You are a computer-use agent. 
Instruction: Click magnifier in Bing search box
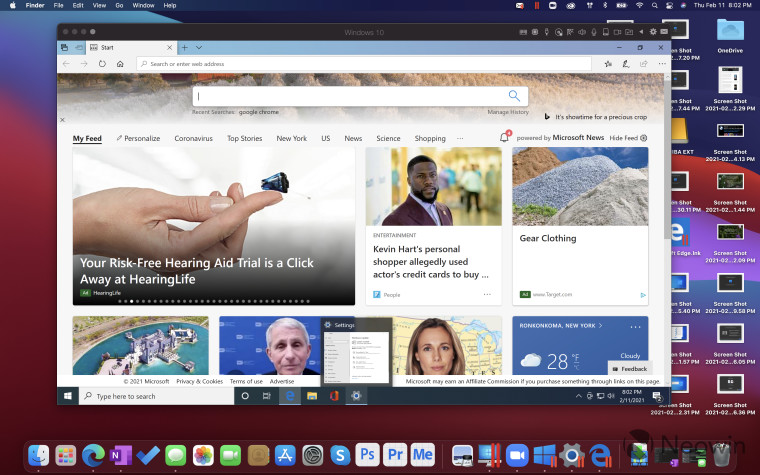(514, 95)
